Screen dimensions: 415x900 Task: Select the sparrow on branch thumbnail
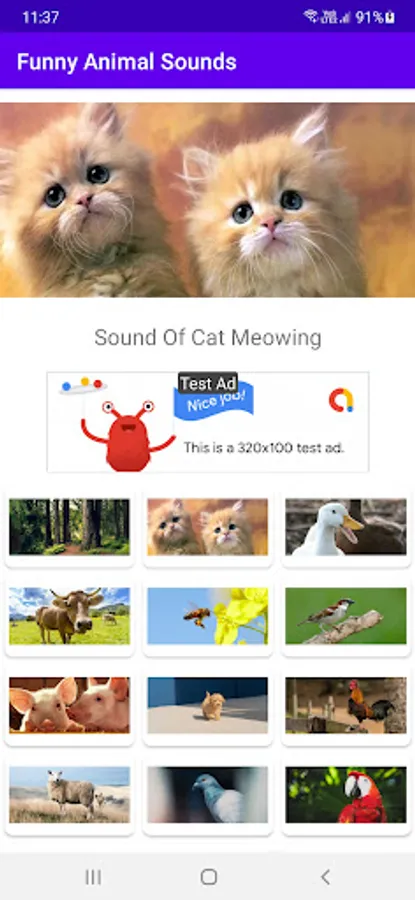pos(346,616)
